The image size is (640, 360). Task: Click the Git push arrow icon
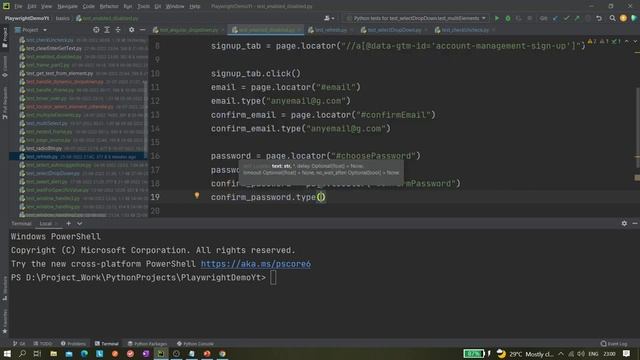pos(577,18)
